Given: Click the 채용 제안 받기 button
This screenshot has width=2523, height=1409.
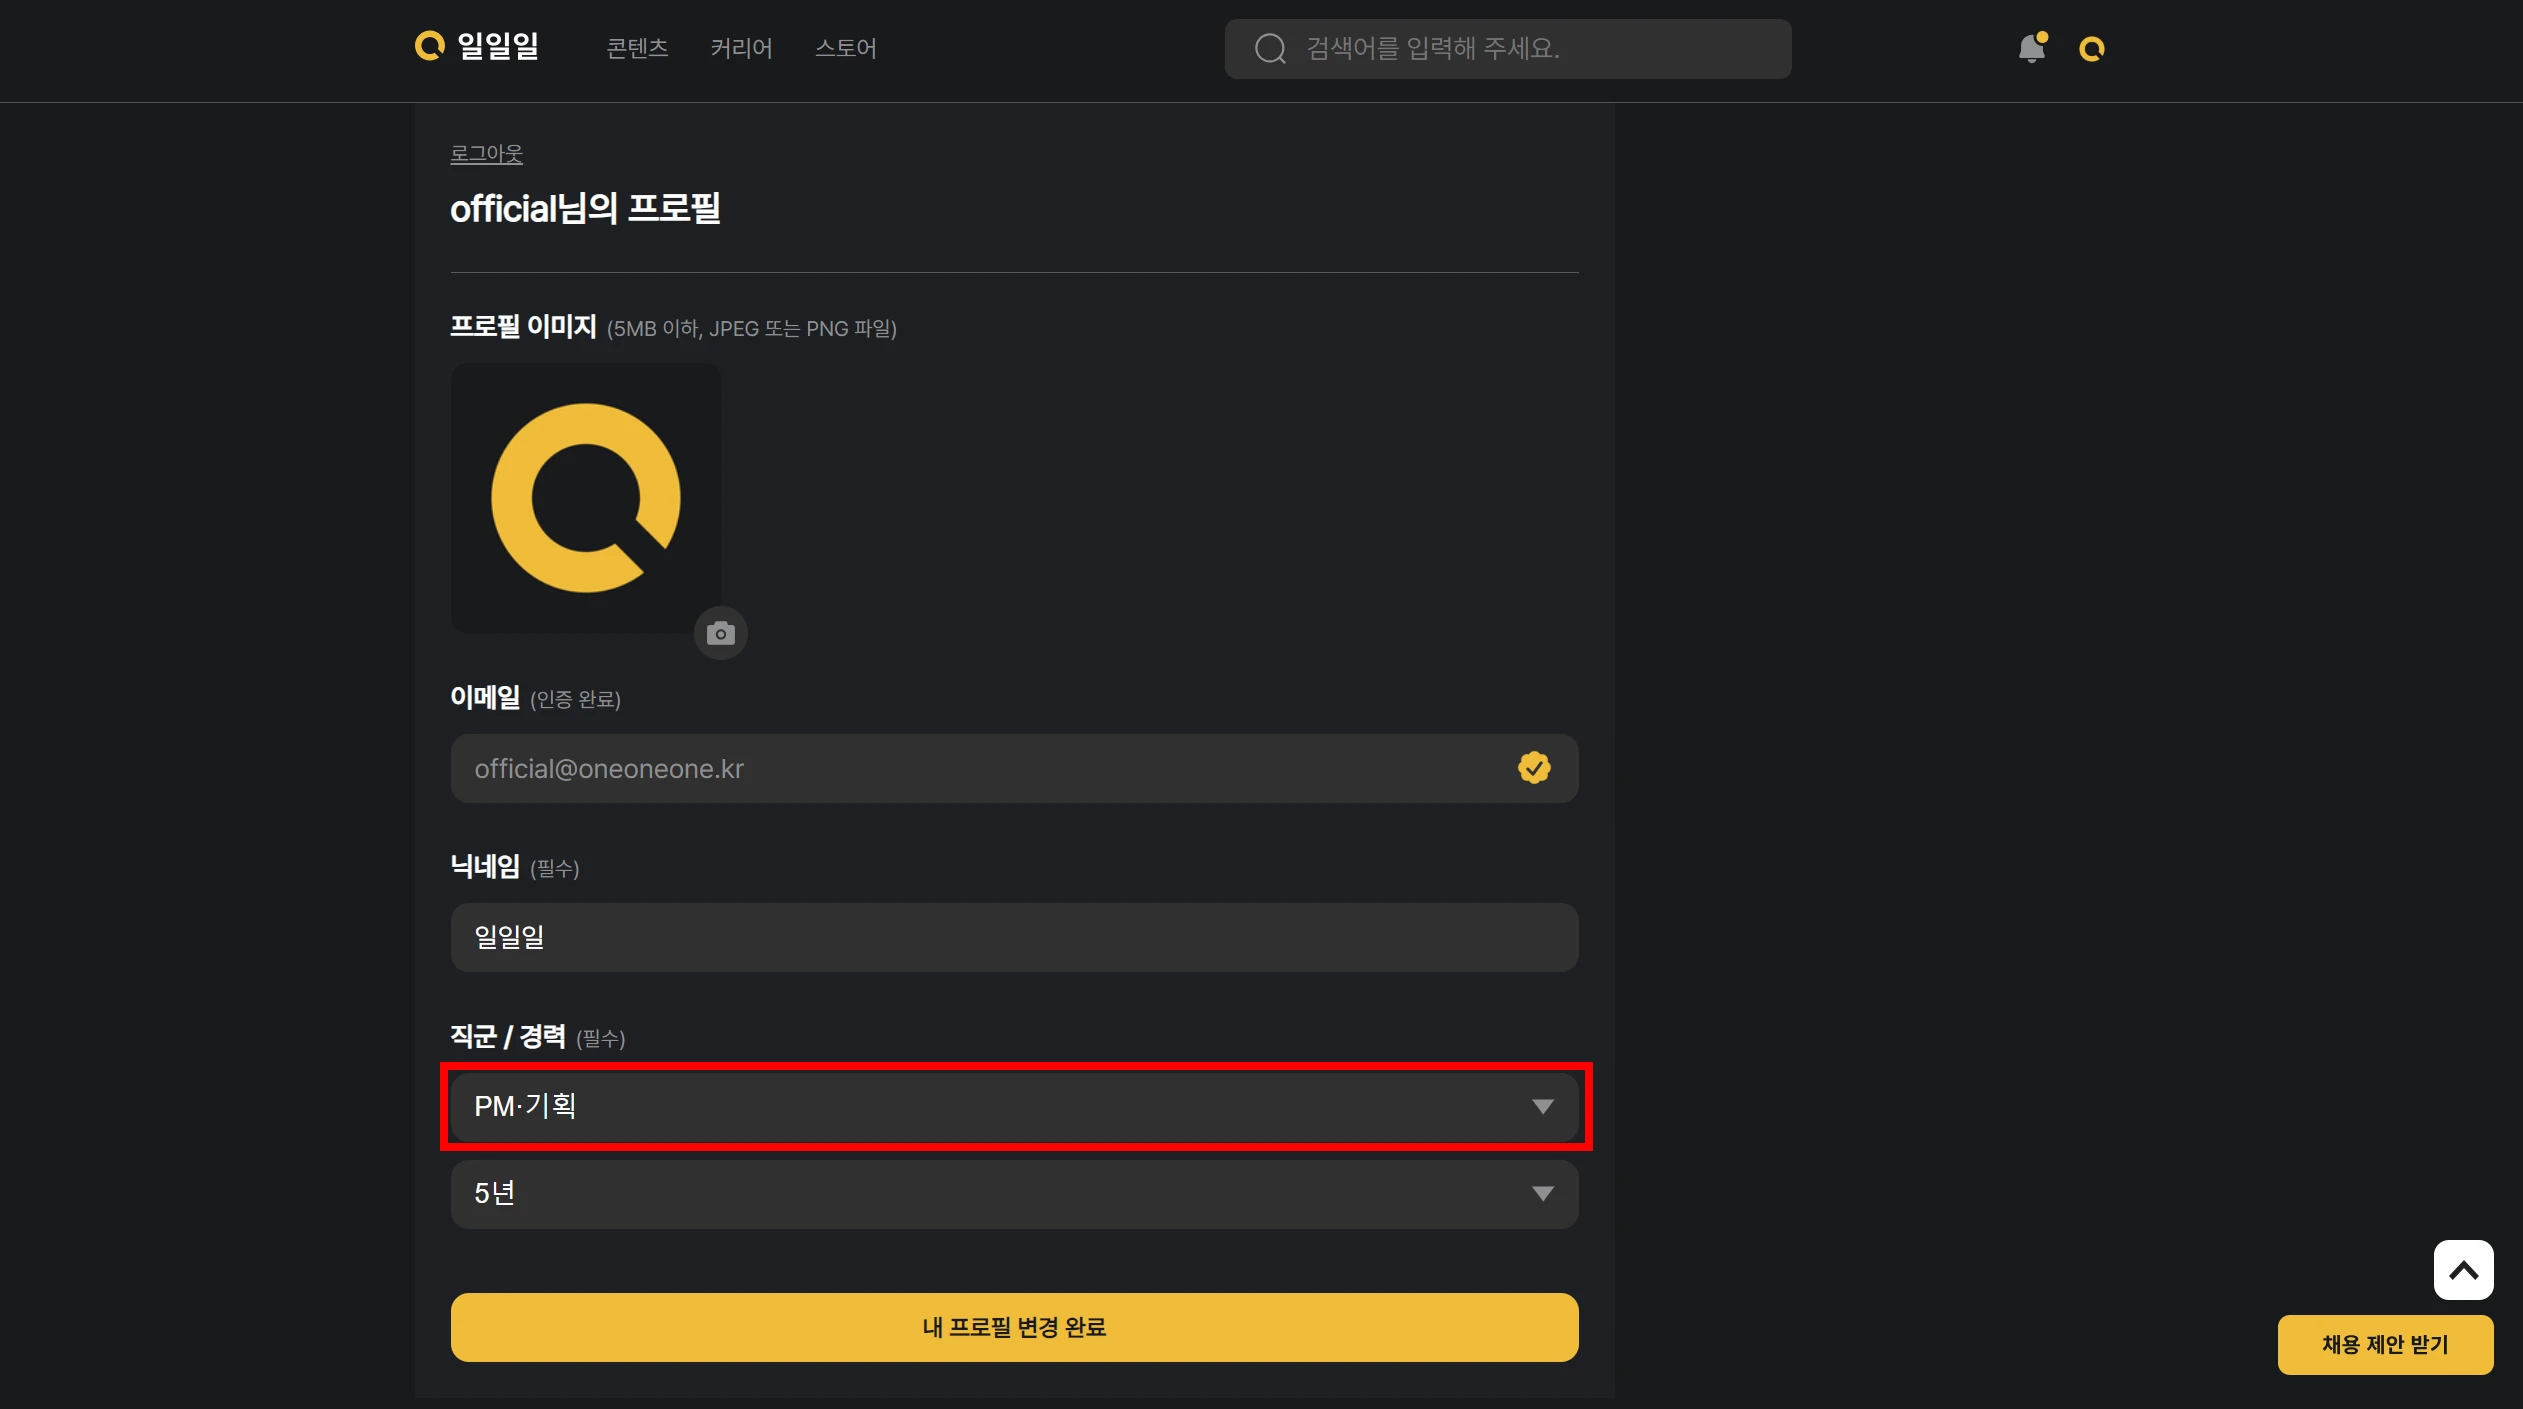Looking at the screenshot, I should 2385,1345.
